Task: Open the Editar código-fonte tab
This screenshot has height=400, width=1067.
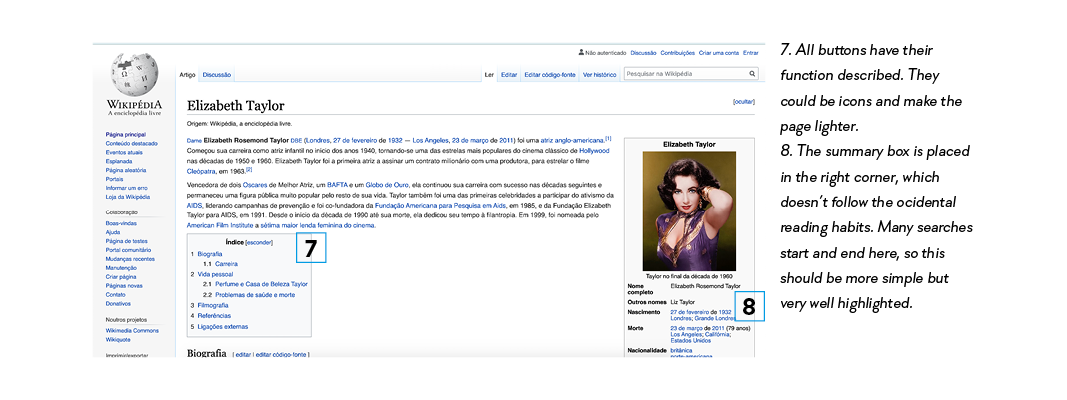Action: point(550,75)
